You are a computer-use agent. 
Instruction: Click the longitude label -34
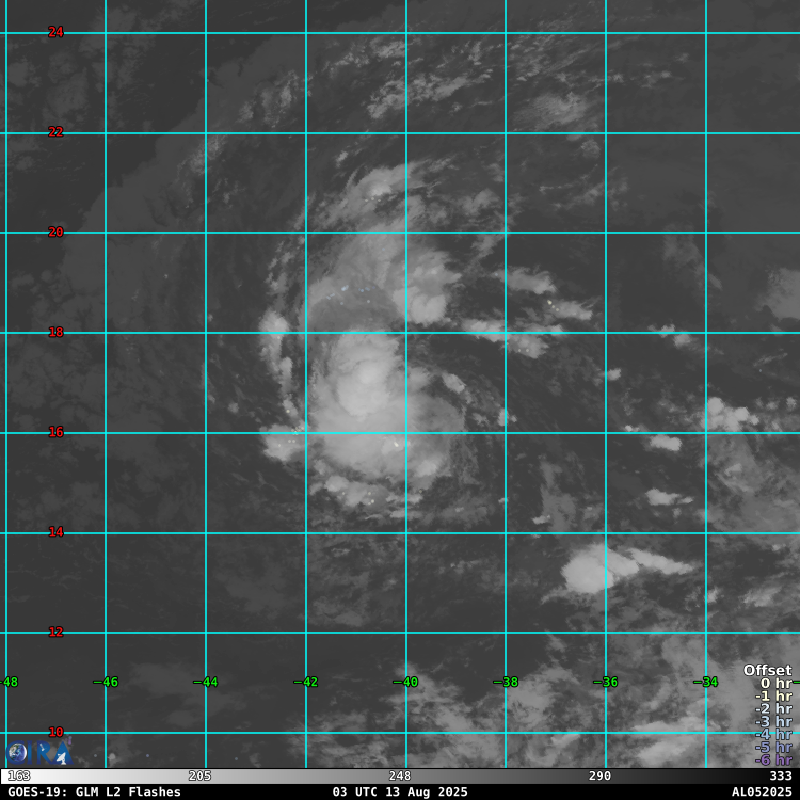(706, 682)
